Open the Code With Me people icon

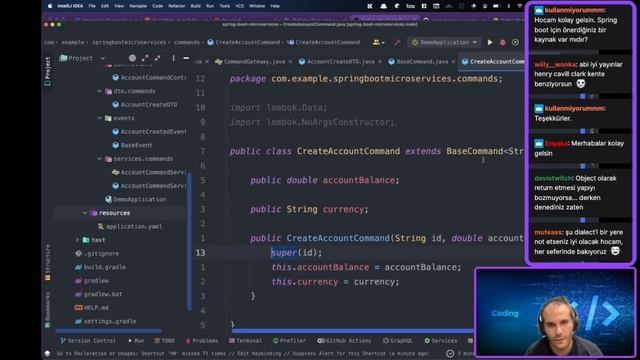click(378, 42)
